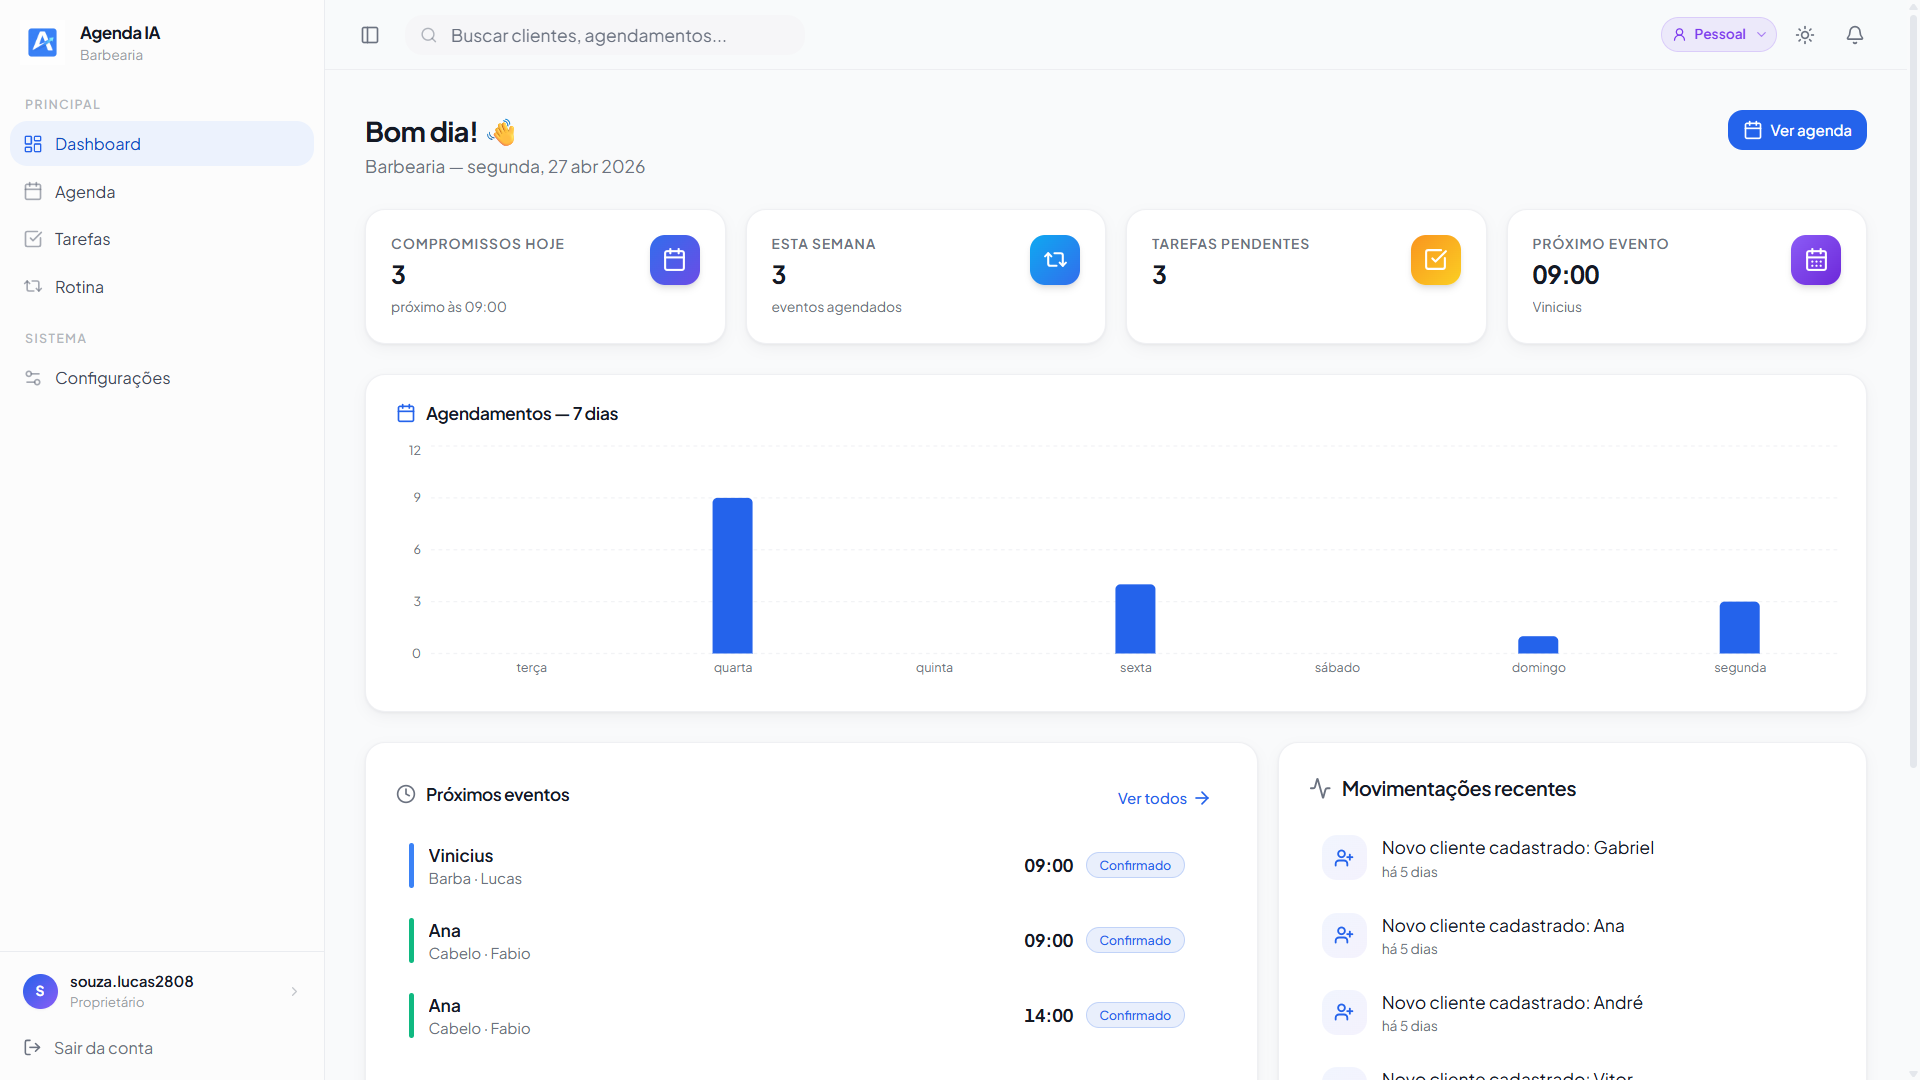Click the waving hand emoji

coord(501,132)
